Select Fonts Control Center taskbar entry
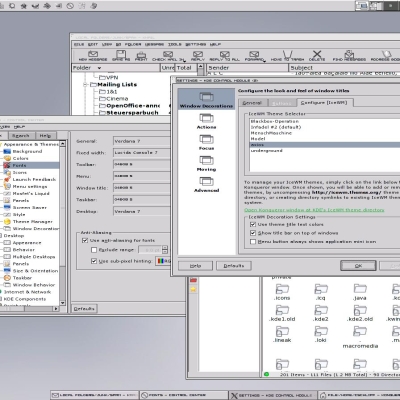 click(183, 395)
